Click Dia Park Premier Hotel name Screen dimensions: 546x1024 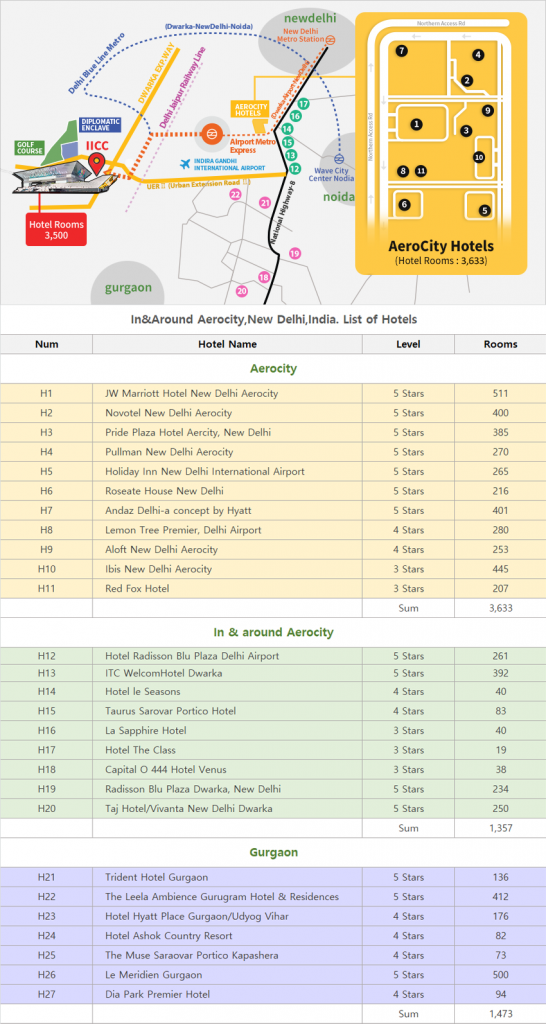(157, 994)
